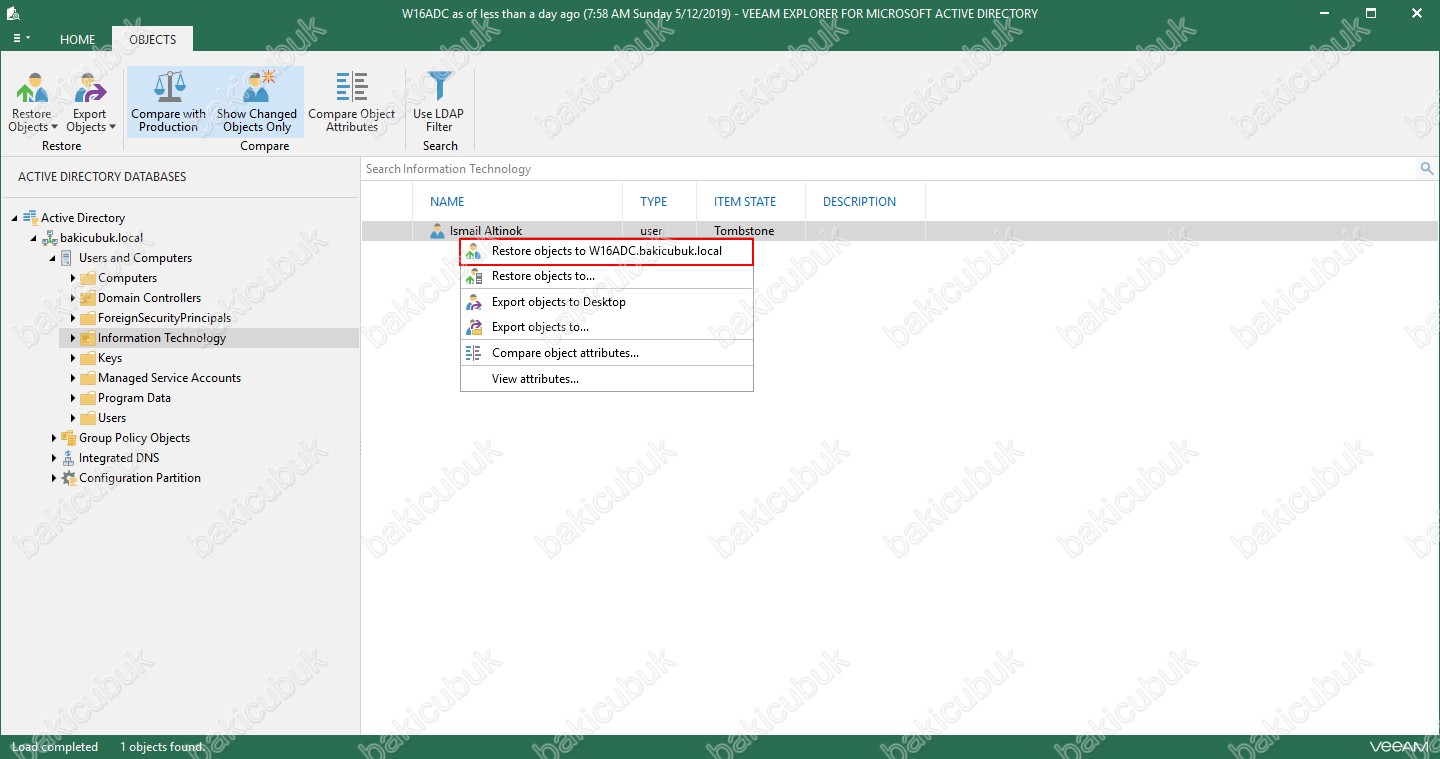Image resolution: width=1440 pixels, height=759 pixels.
Task: Choose Restore objects to... menu entry
Action: point(606,276)
